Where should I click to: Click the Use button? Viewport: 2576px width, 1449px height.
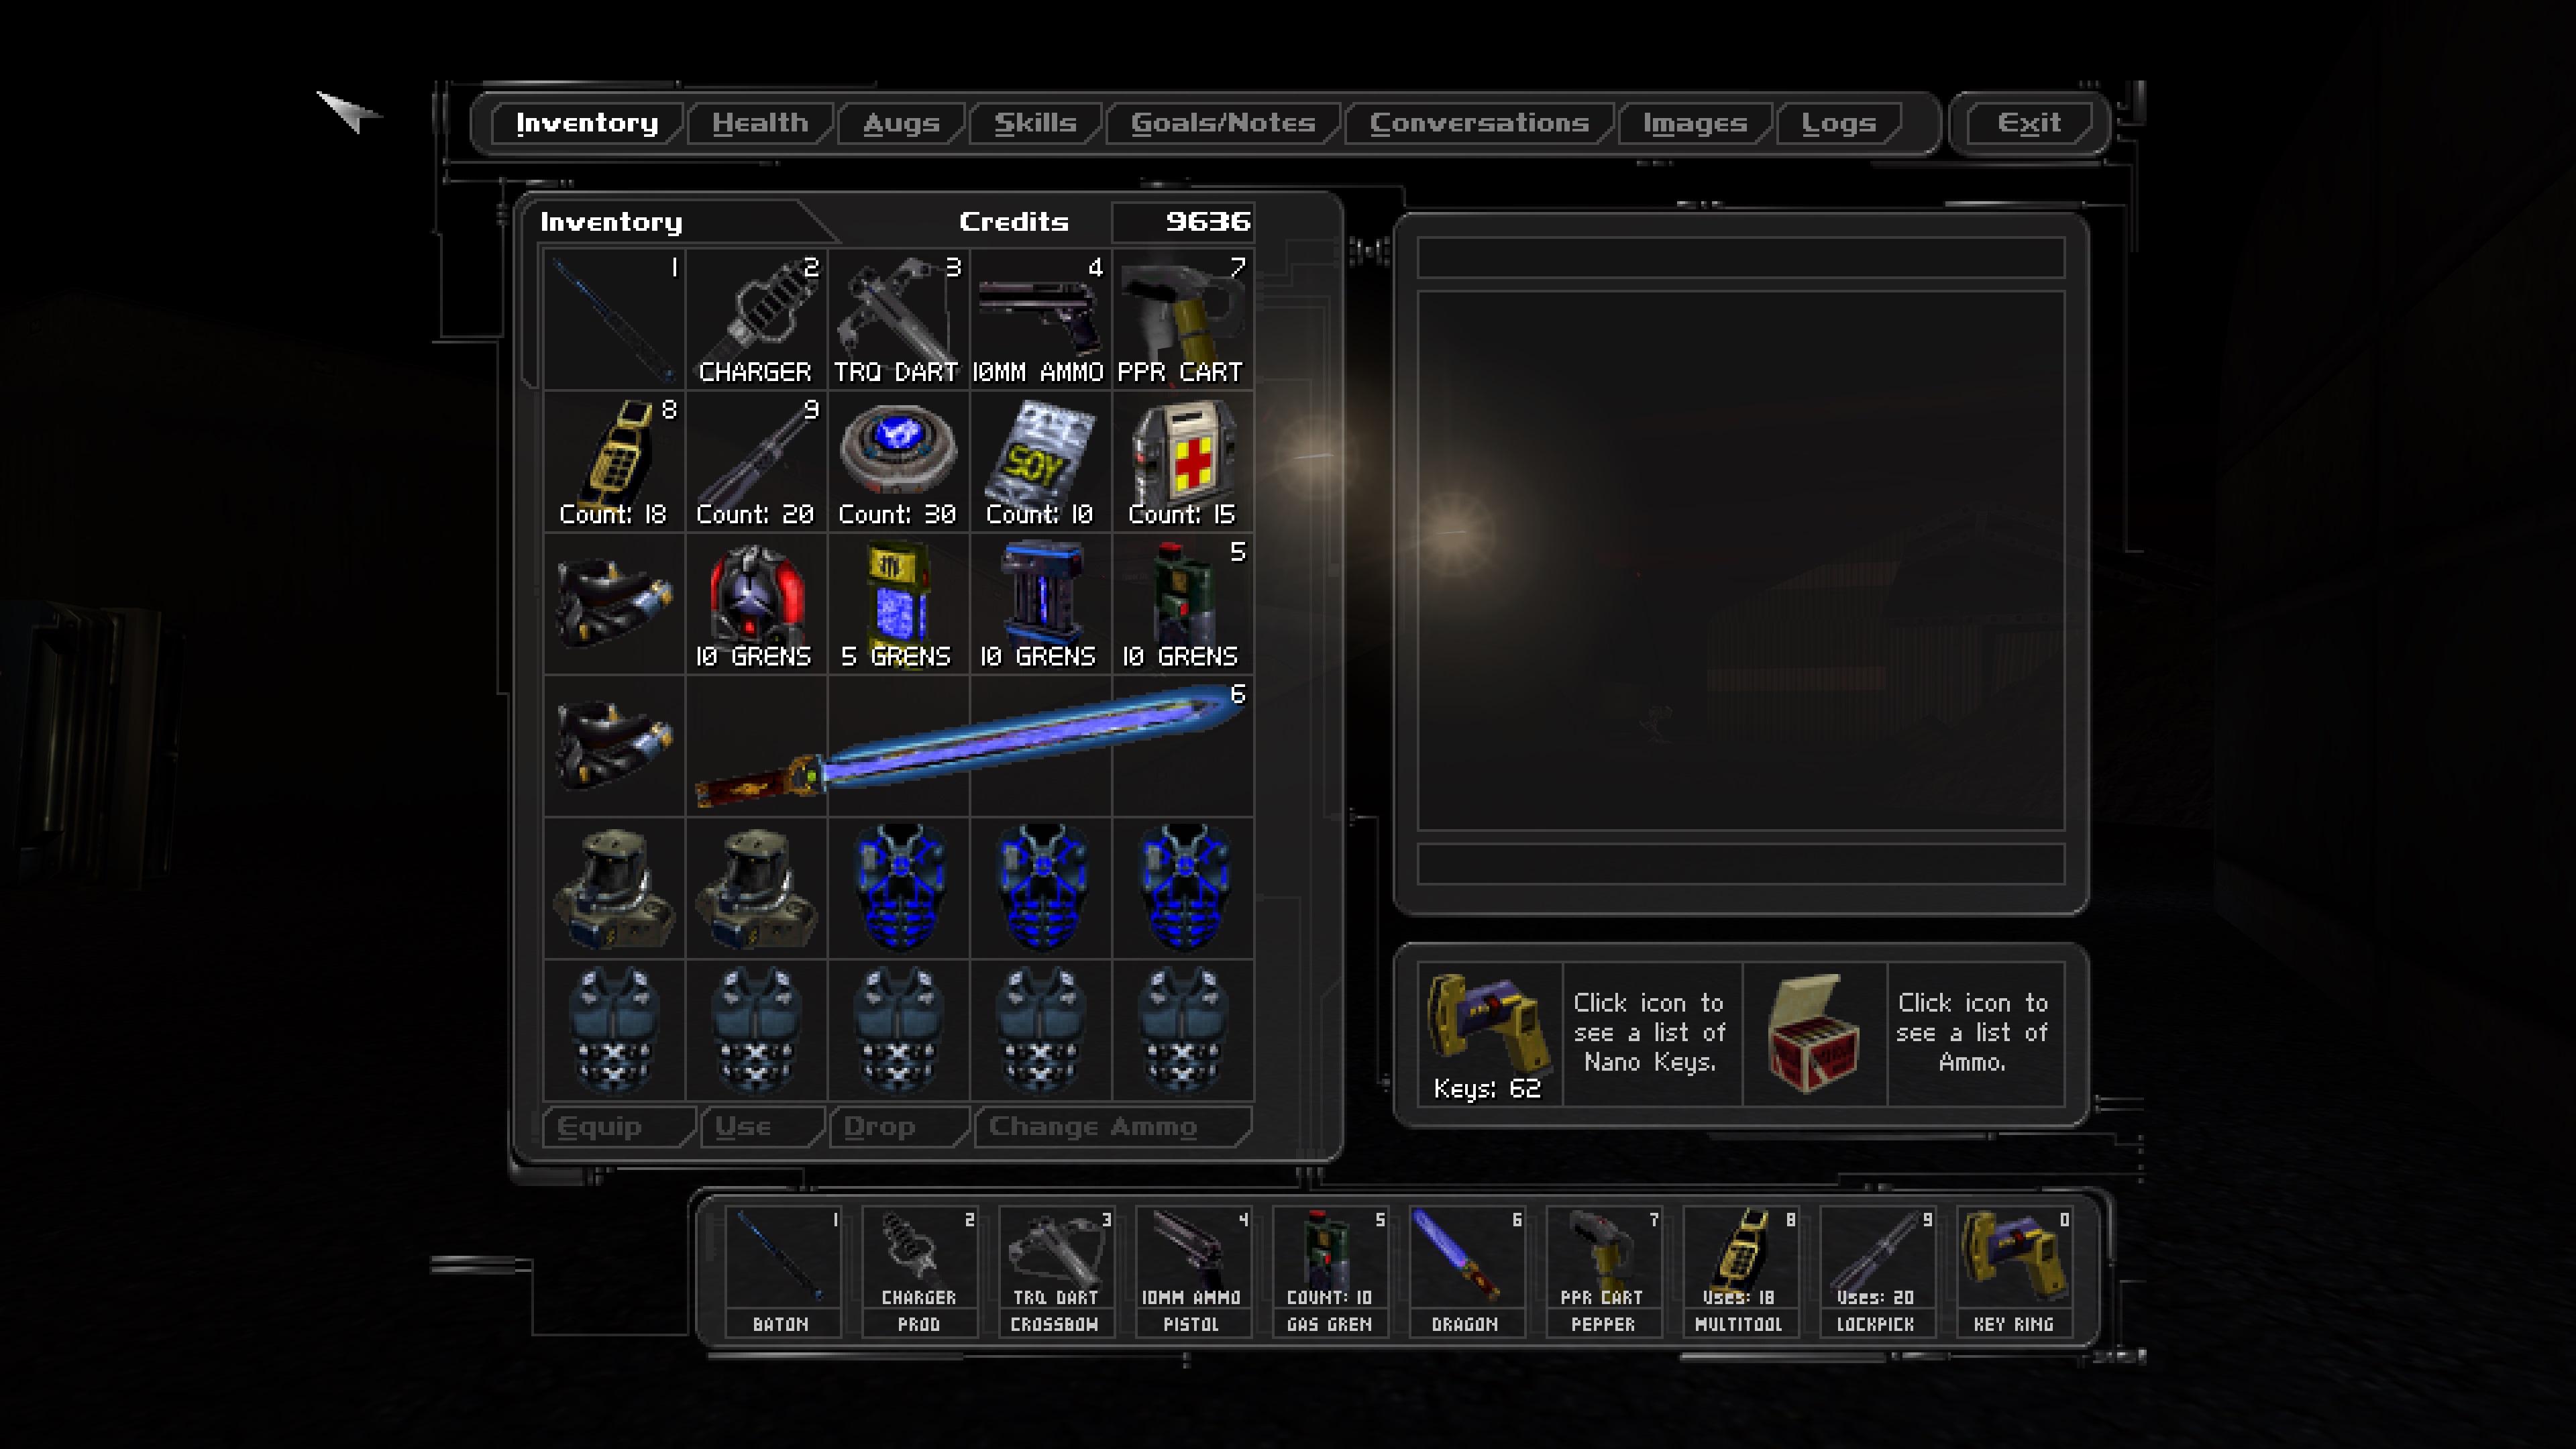click(x=762, y=1127)
